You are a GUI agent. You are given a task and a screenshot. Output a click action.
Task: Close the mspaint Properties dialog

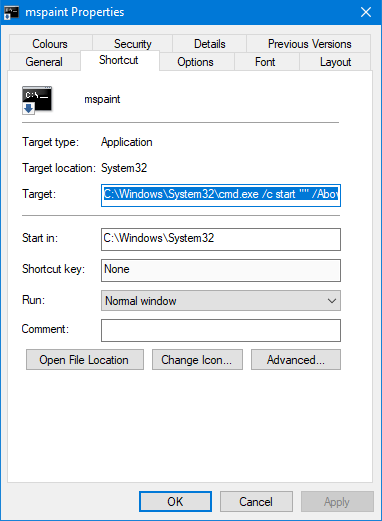pos(366,12)
